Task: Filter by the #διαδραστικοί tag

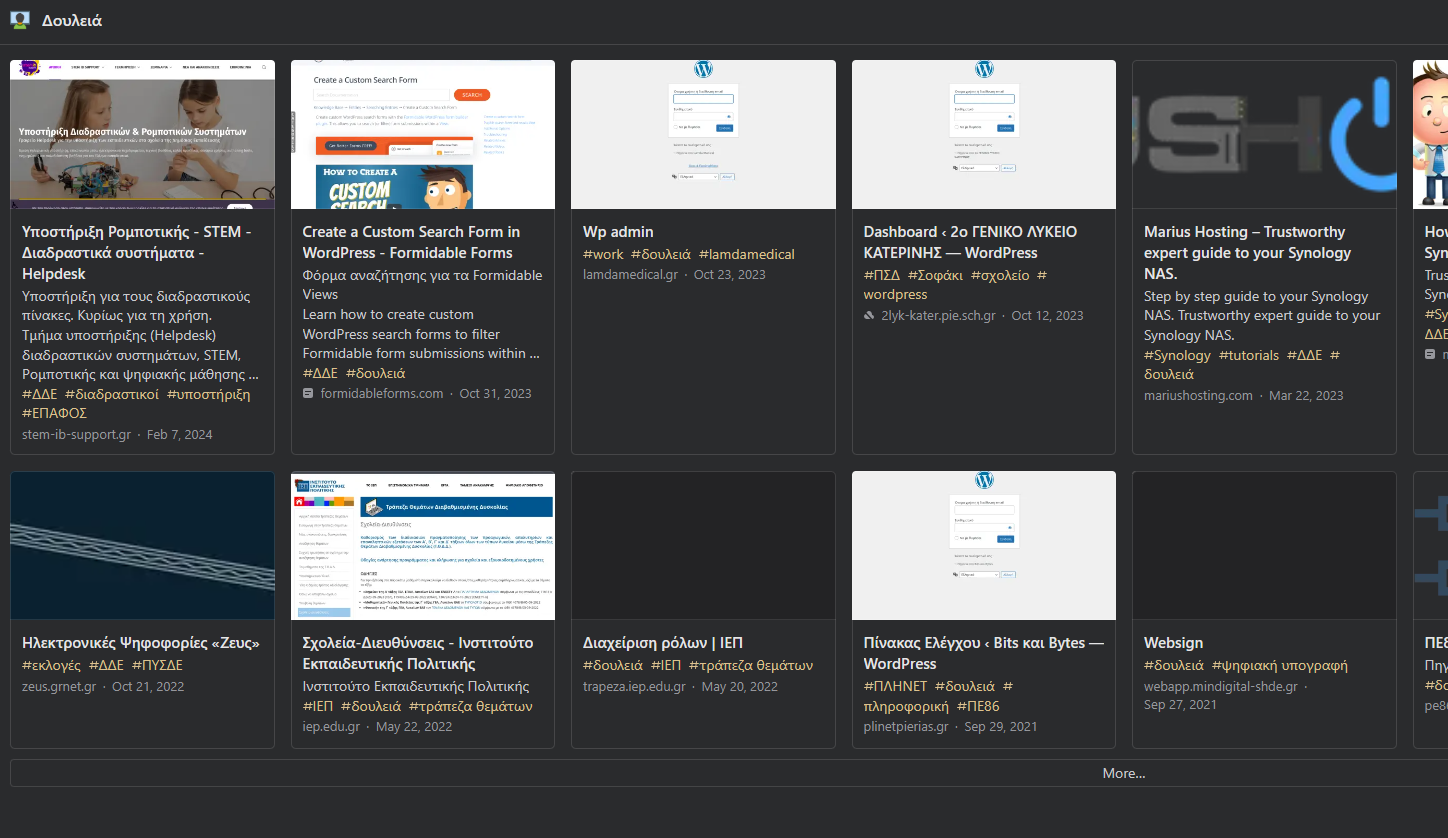Action: [x=112, y=394]
